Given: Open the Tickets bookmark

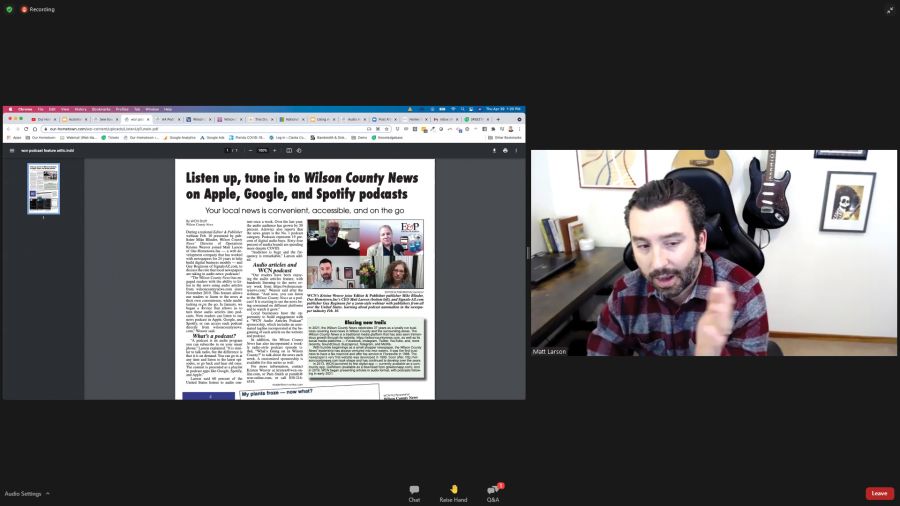Looking at the screenshot, I should [x=110, y=138].
